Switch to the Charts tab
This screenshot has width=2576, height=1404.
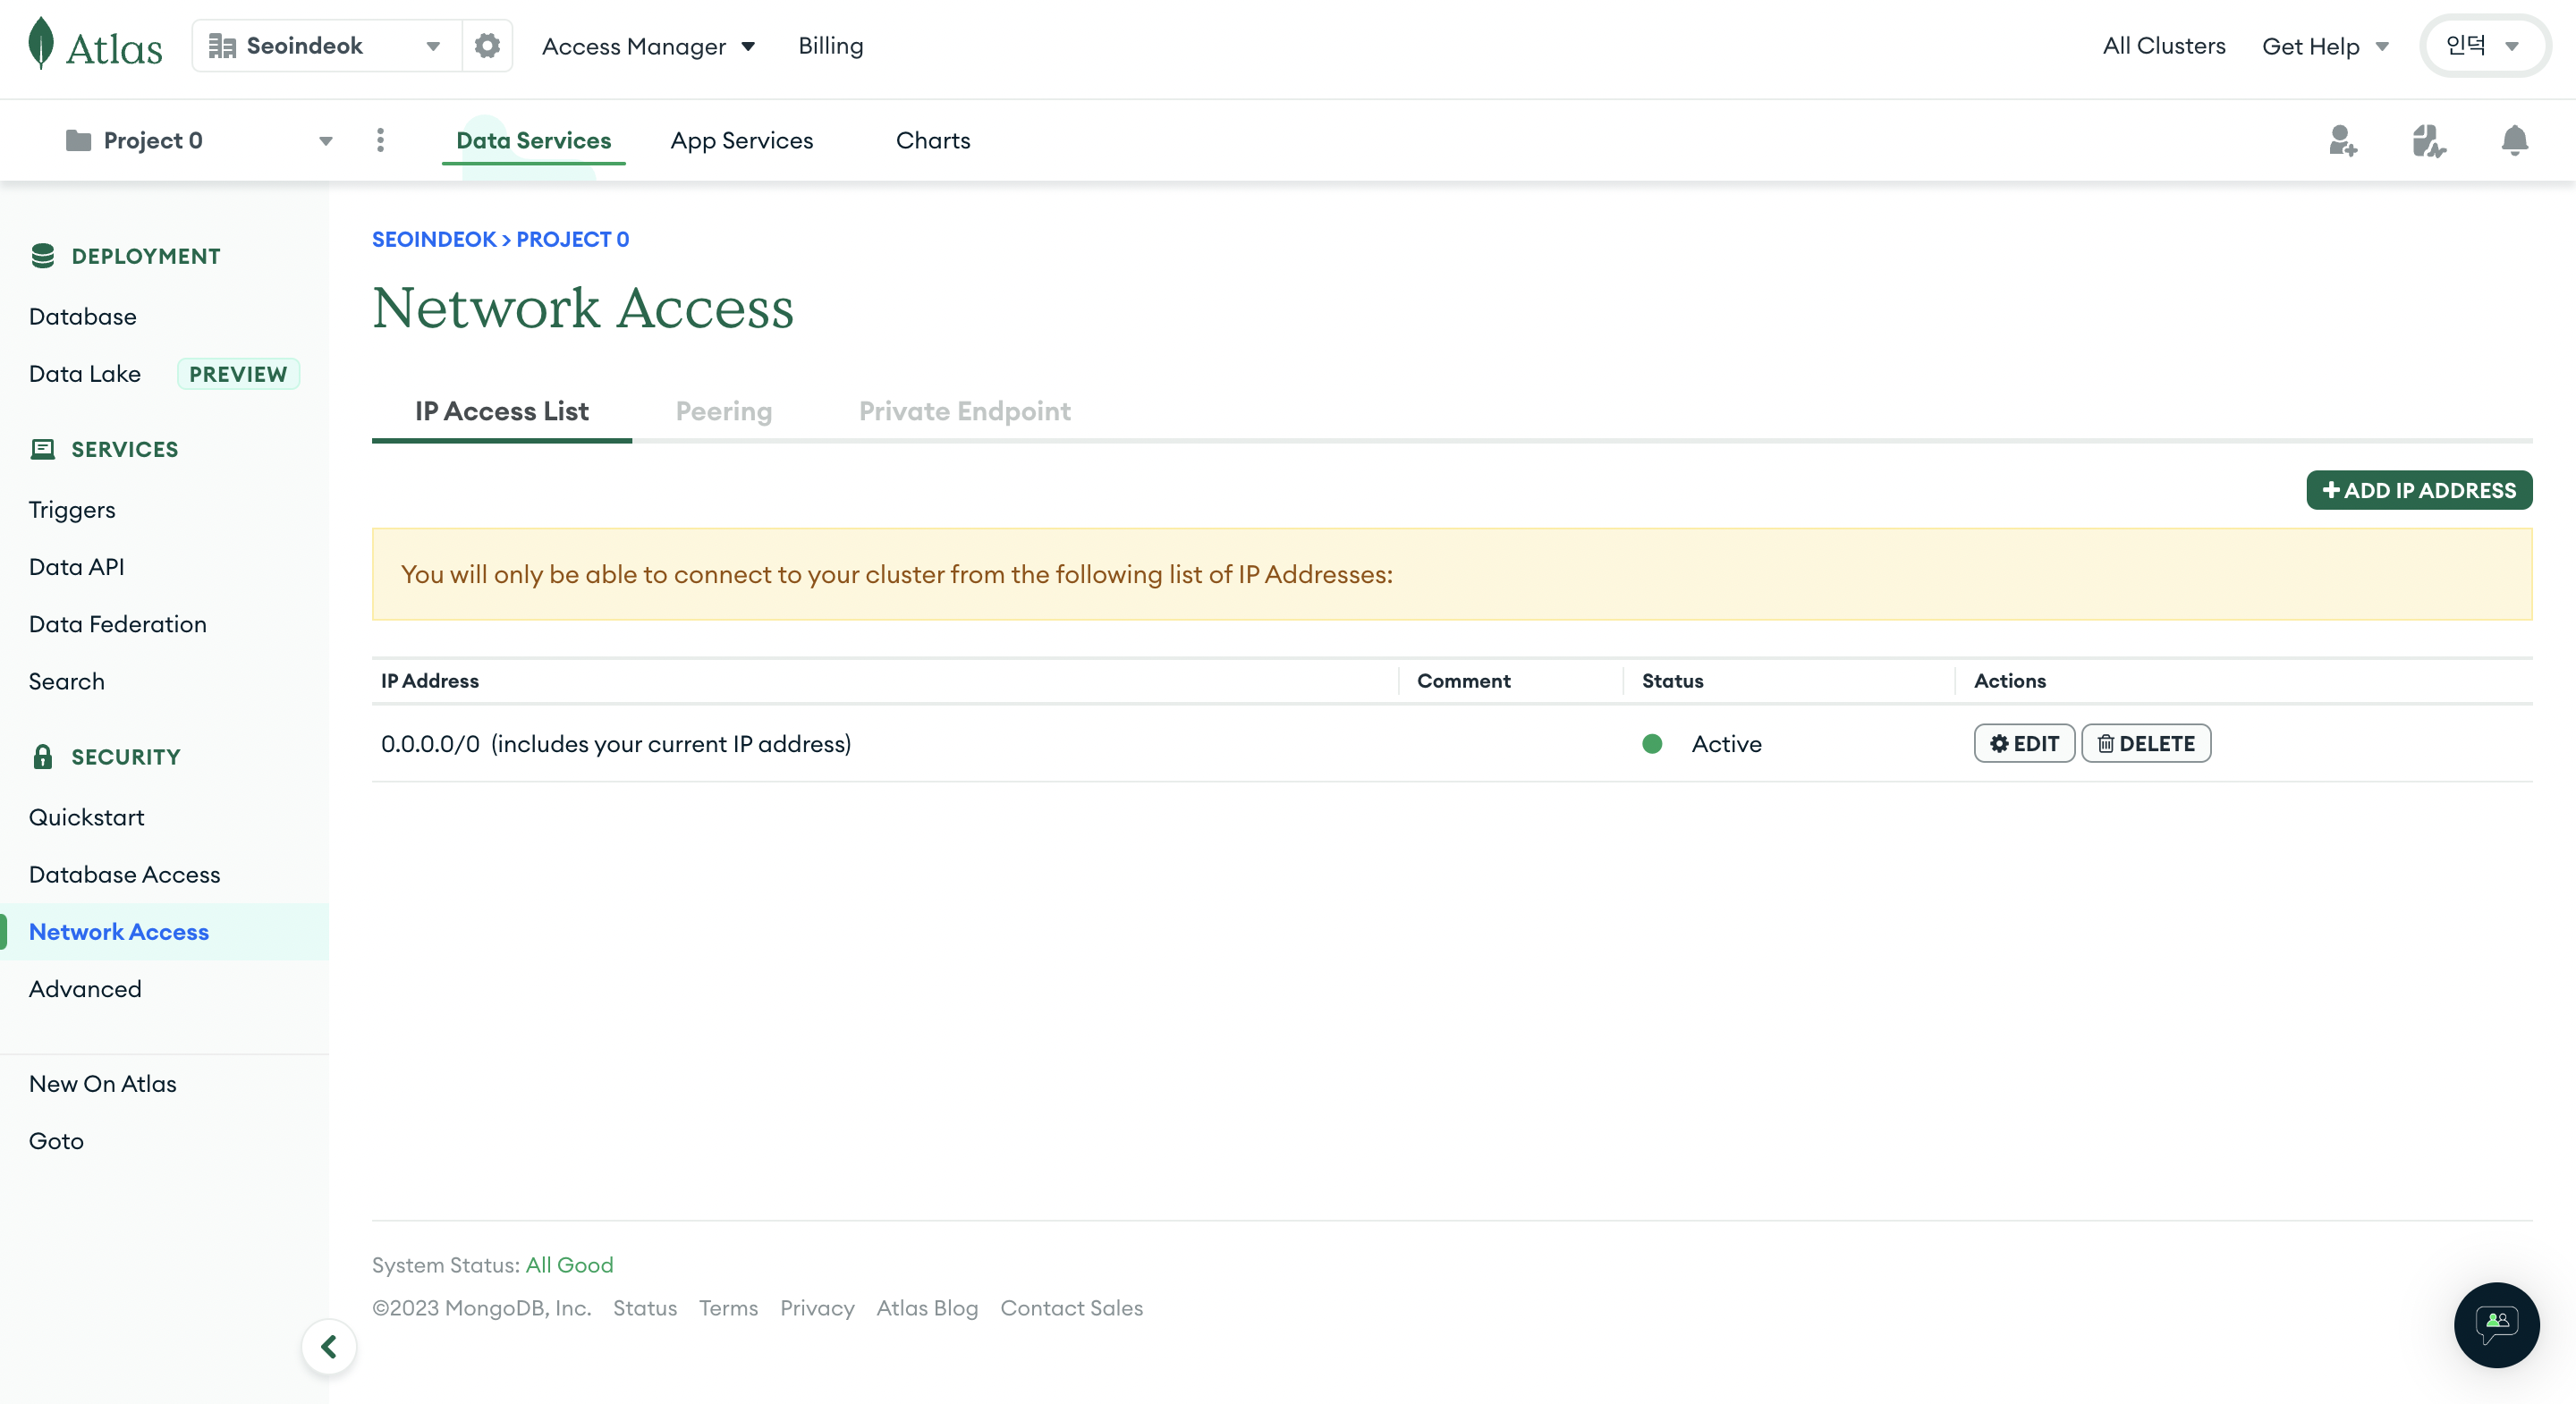932,140
